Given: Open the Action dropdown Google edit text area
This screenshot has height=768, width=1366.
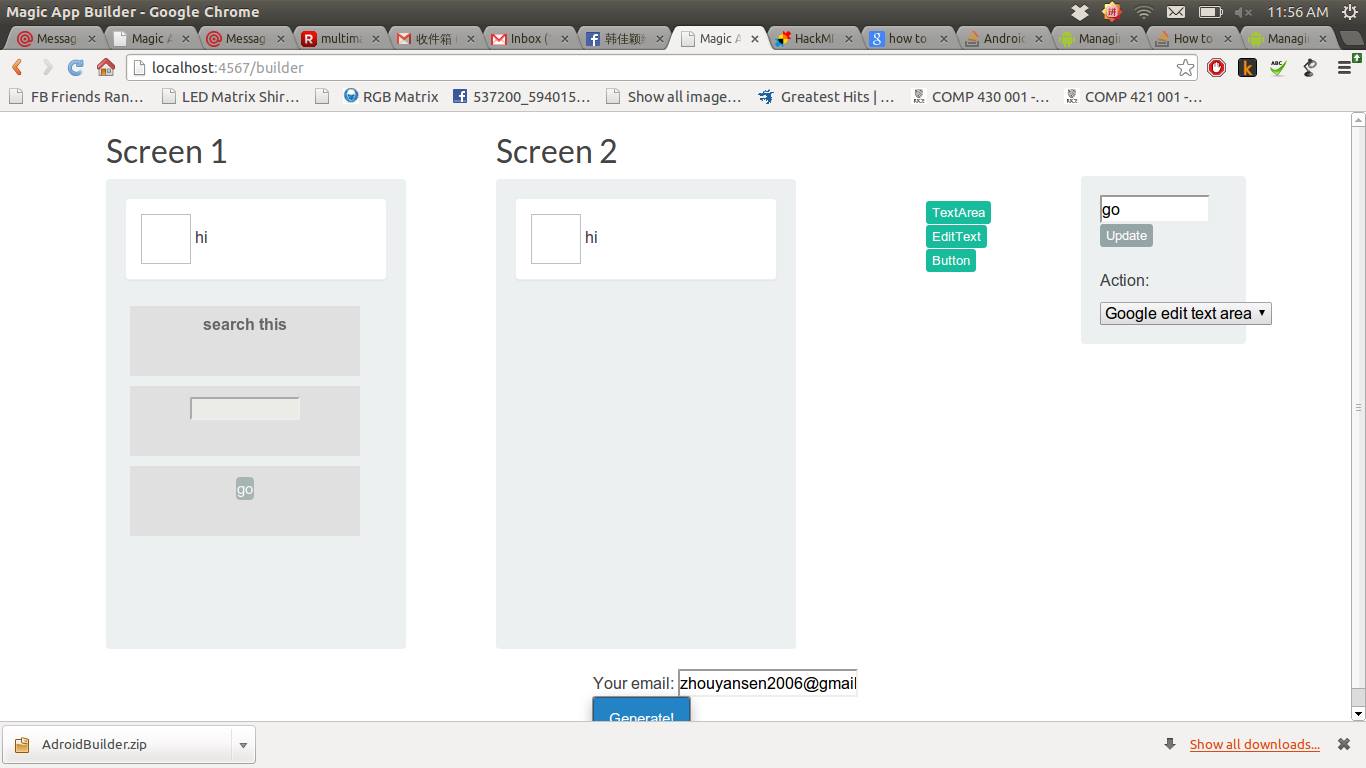Looking at the screenshot, I should coord(1185,314).
